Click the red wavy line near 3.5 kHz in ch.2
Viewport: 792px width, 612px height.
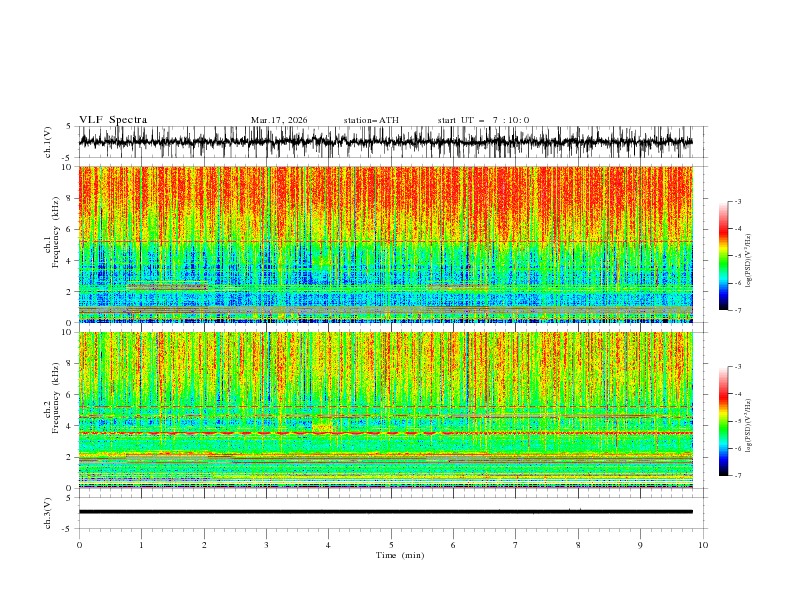[385, 433]
